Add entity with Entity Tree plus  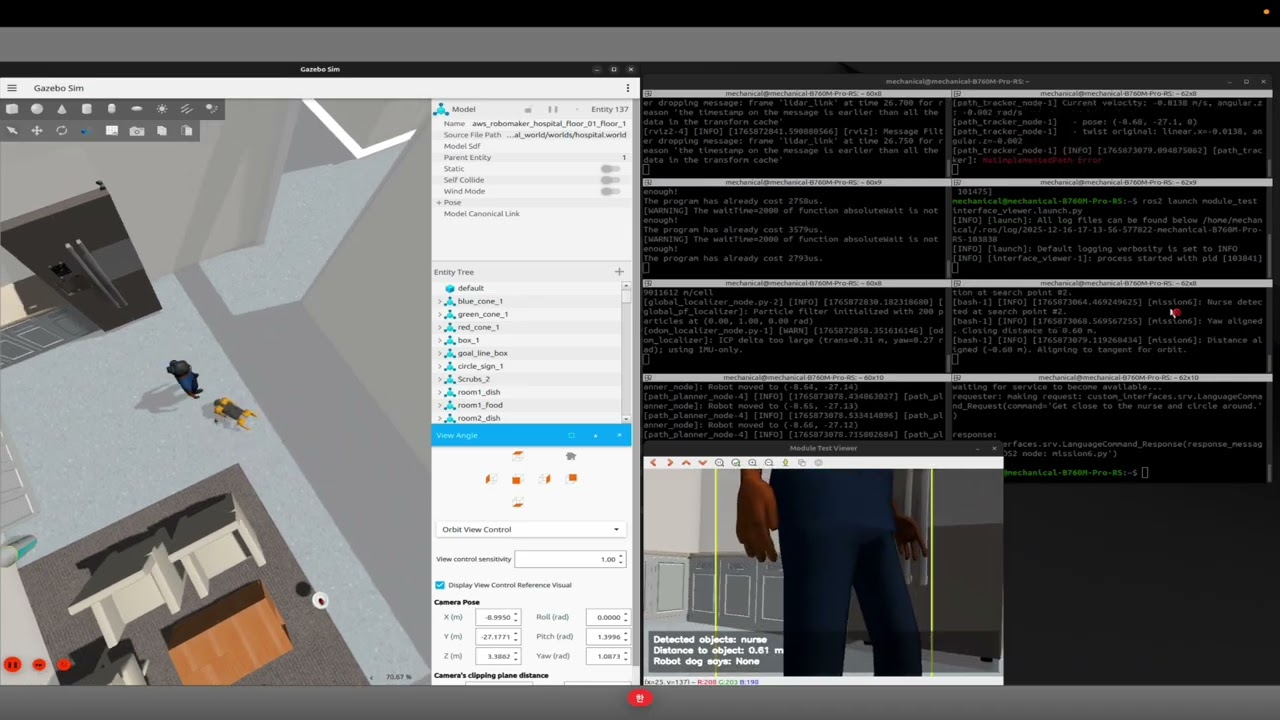(619, 271)
